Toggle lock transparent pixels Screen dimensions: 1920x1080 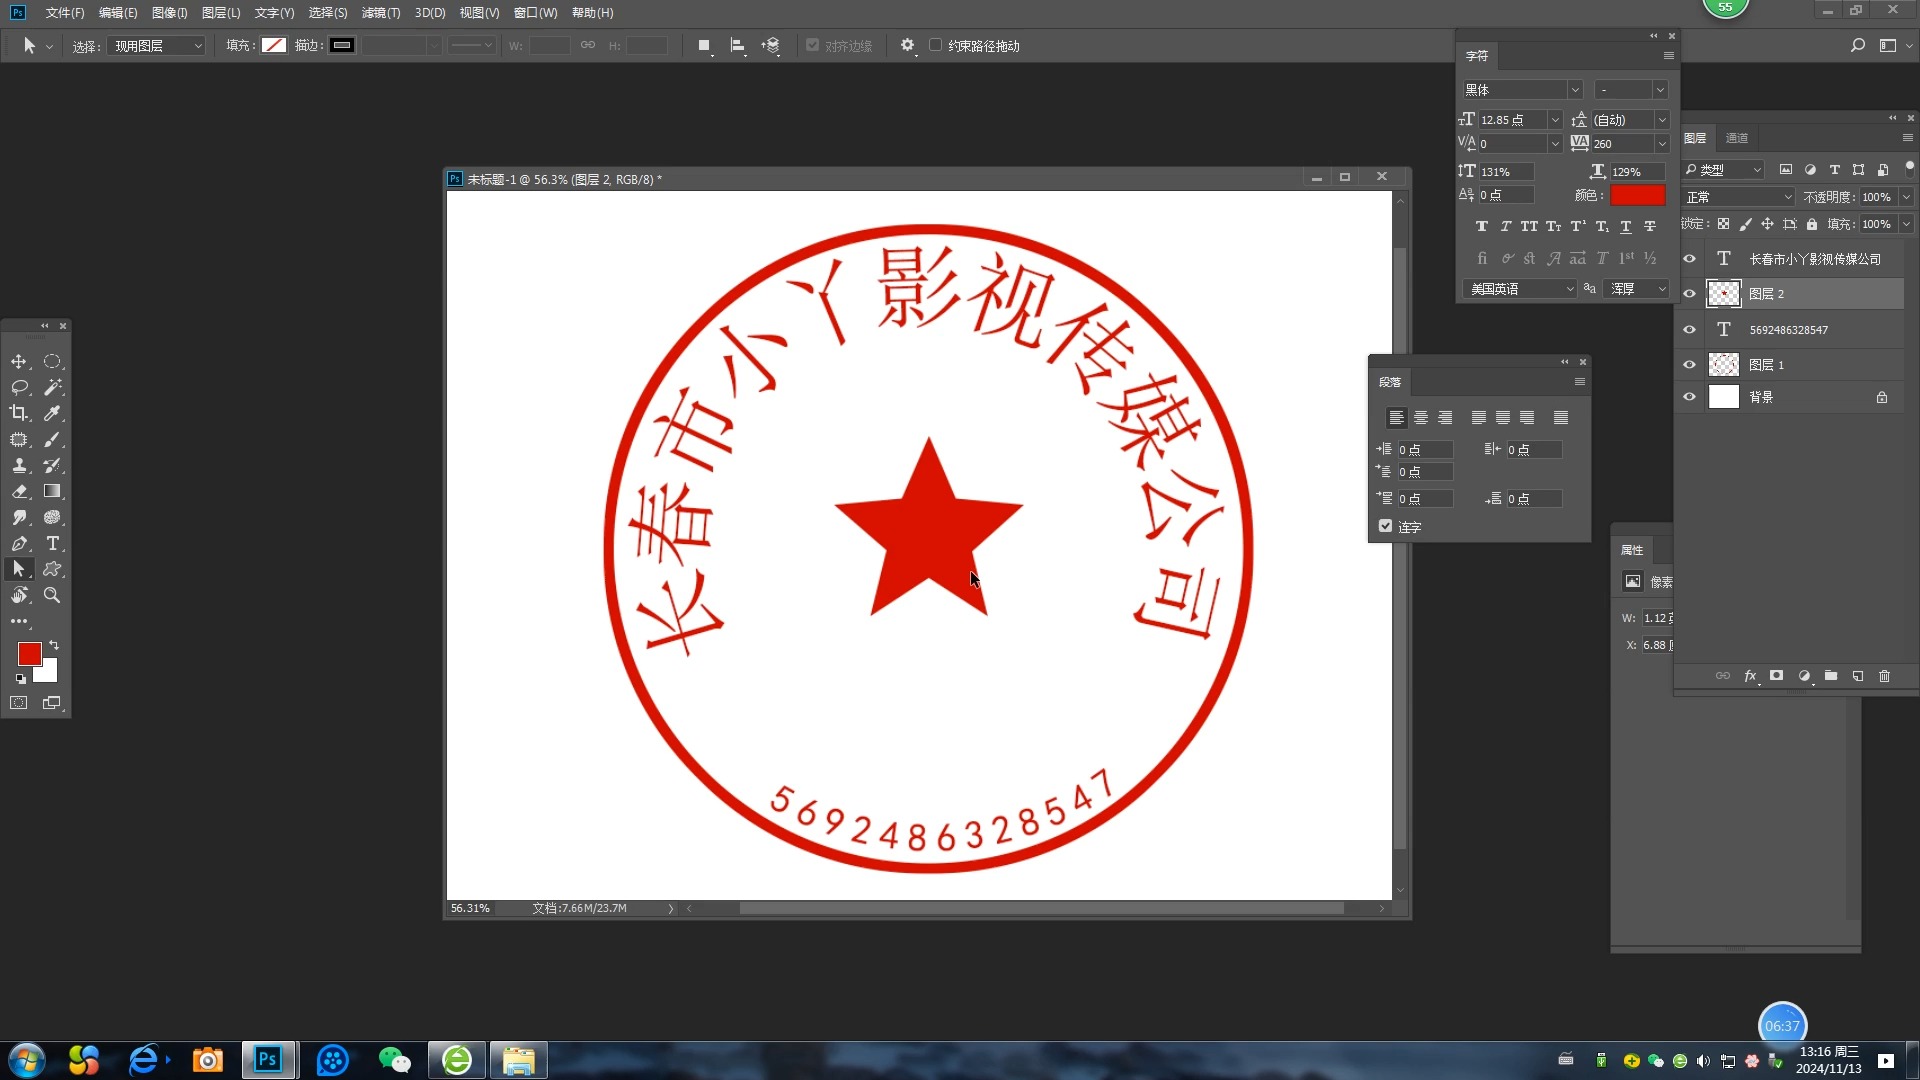click(x=1724, y=224)
